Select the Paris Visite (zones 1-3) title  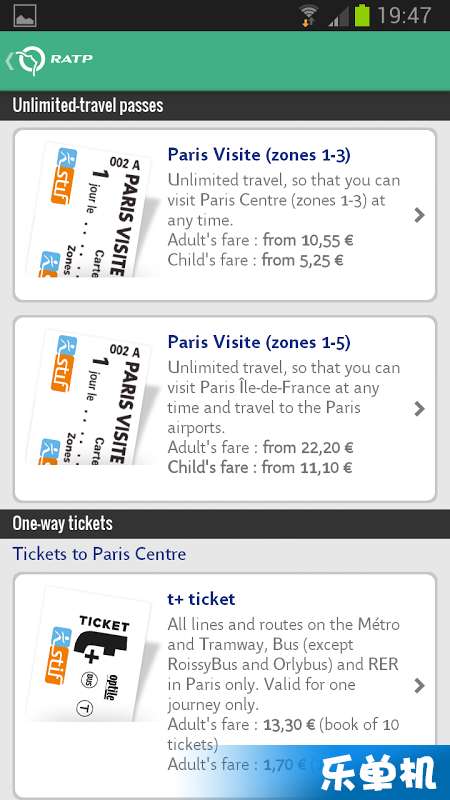(x=259, y=155)
